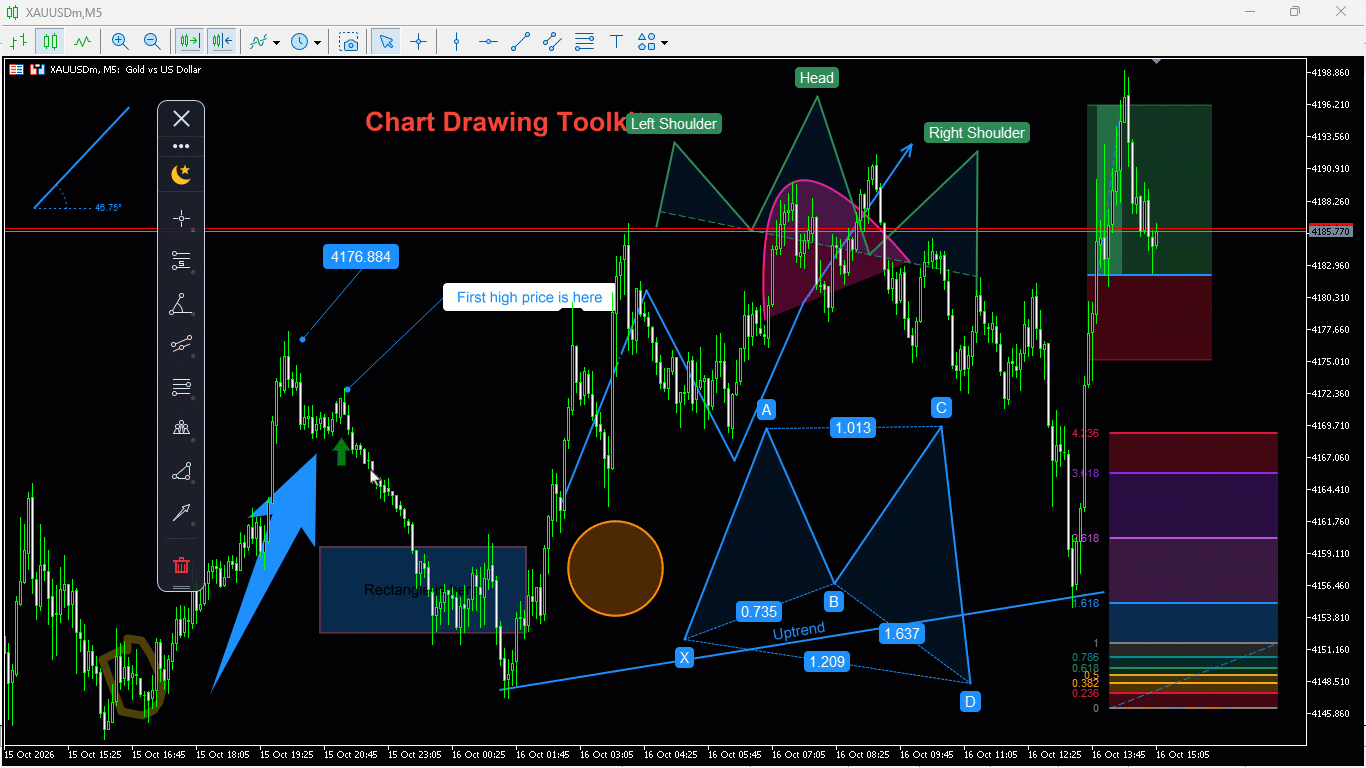Take a chart screenshot with camera icon

click(x=349, y=41)
